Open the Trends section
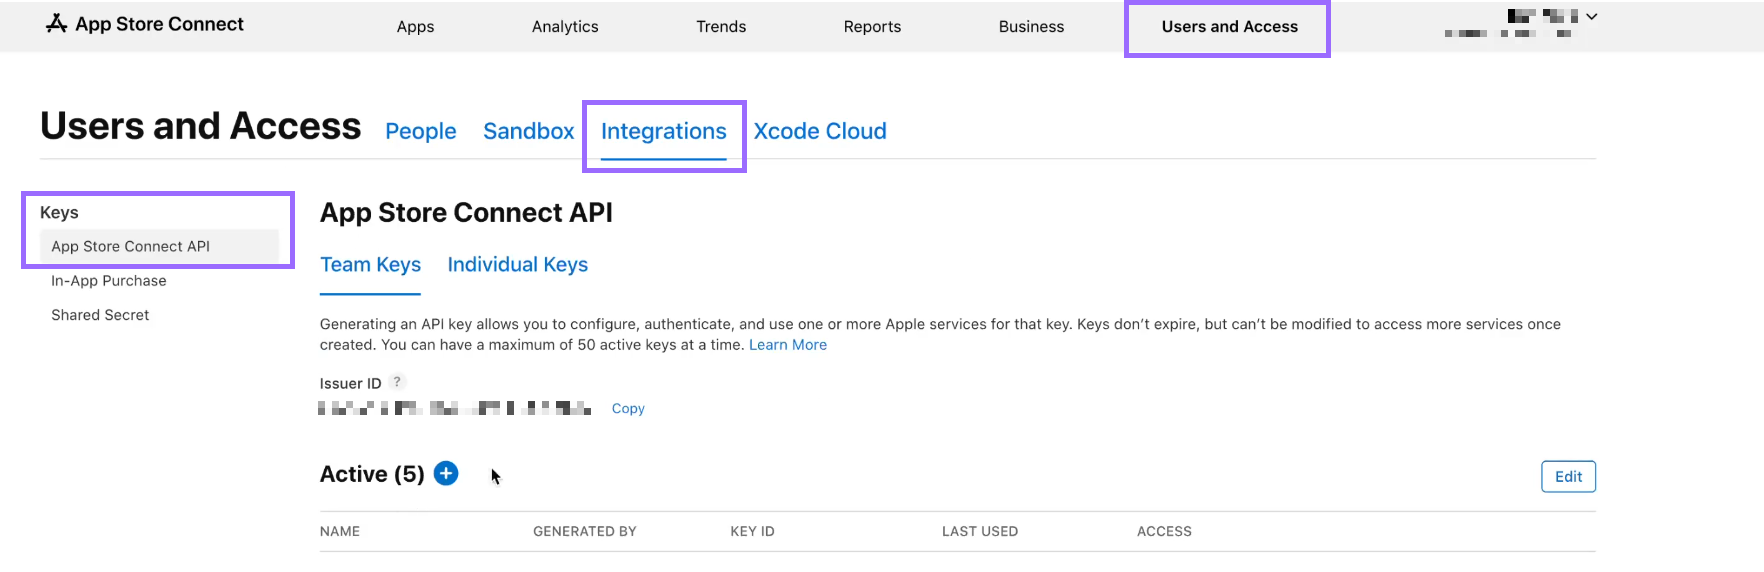The width and height of the screenshot is (1764, 572). point(721,27)
